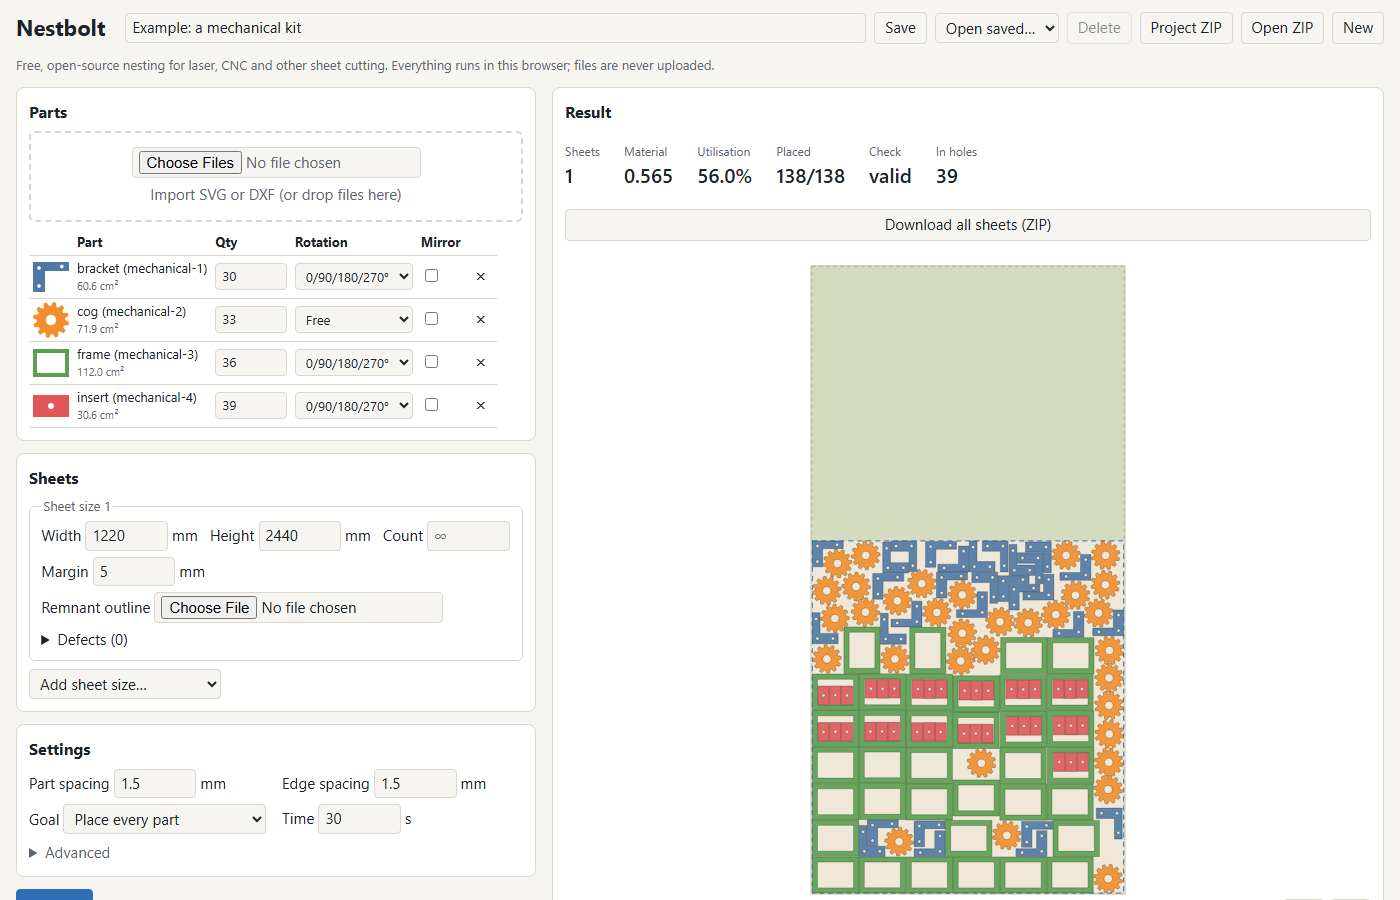Toggle the Mirror checkbox for the cog
1400x900 pixels.
point(432,319)
